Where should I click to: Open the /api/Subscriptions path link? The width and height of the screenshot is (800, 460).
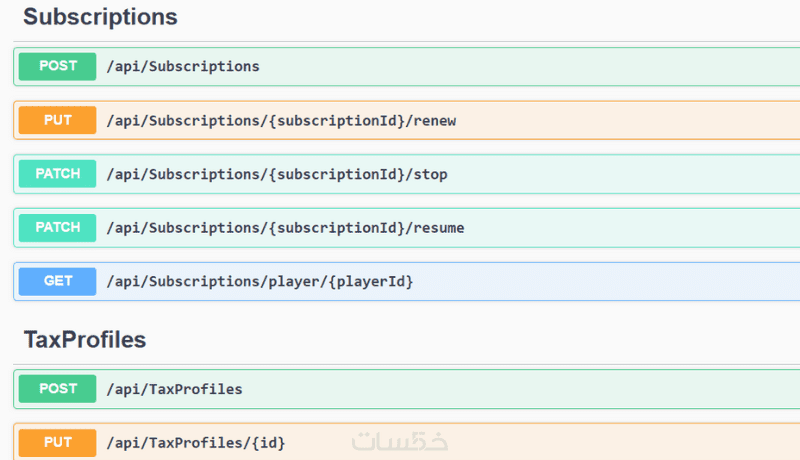tap(183, 66)
